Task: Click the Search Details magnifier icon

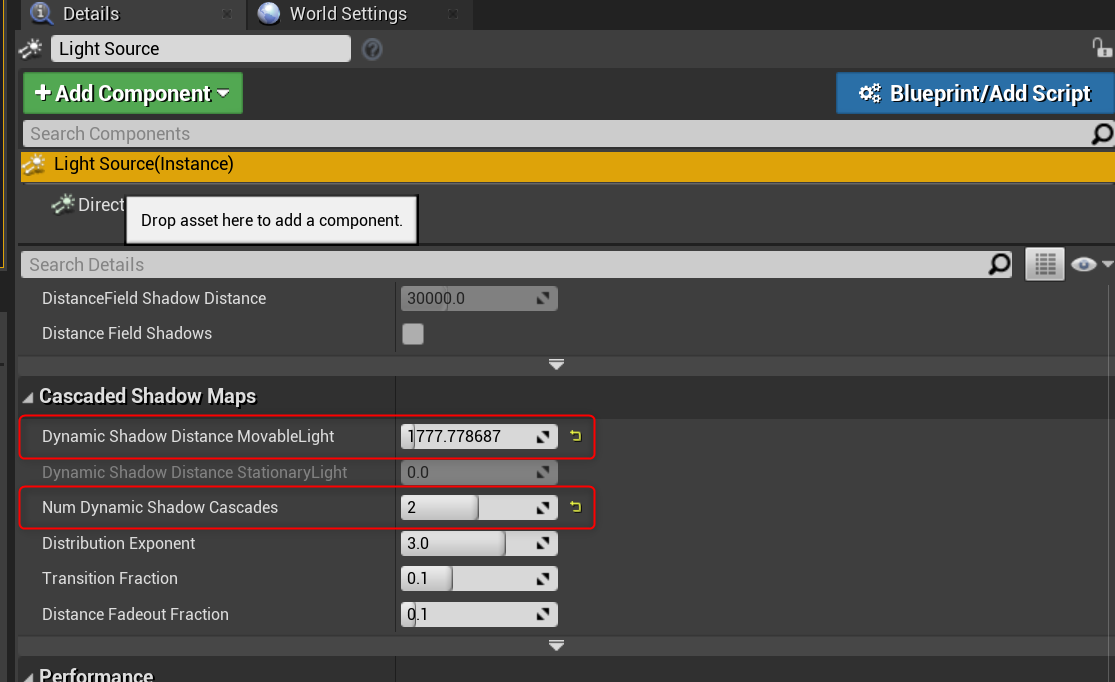Action: tap(999, 265)
